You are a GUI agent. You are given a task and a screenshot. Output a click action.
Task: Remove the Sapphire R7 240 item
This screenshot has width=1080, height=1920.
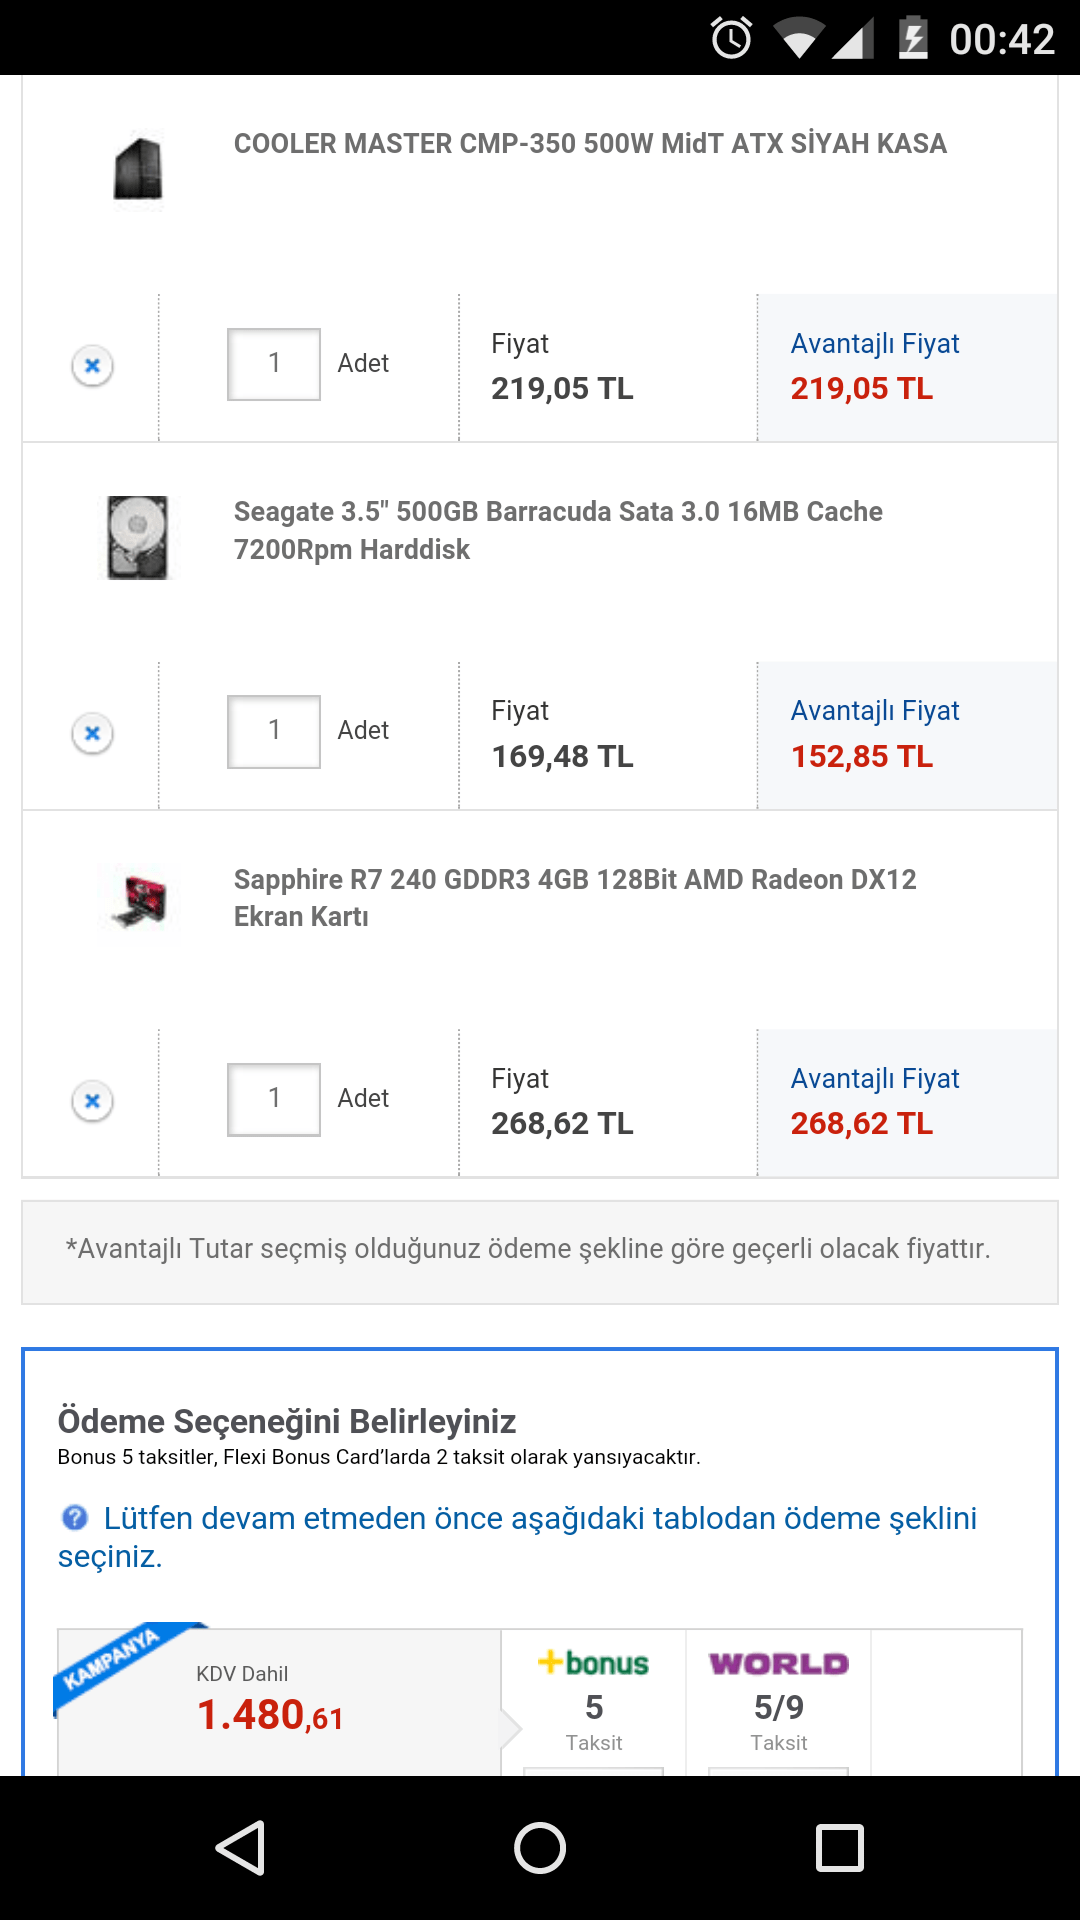pos(92,1101)
